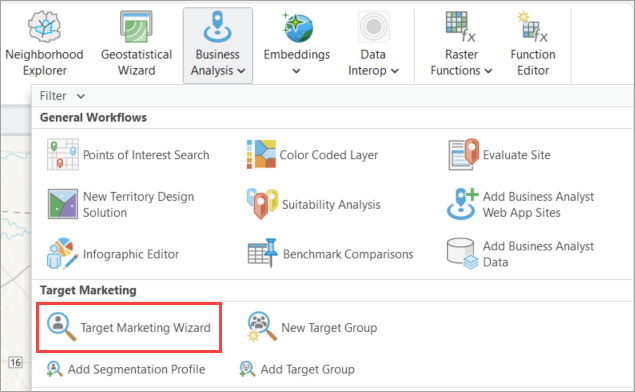Select Add Business Analyst Data text
The width and height of the screenshot is (635, 392).
(x=538, y=254)
